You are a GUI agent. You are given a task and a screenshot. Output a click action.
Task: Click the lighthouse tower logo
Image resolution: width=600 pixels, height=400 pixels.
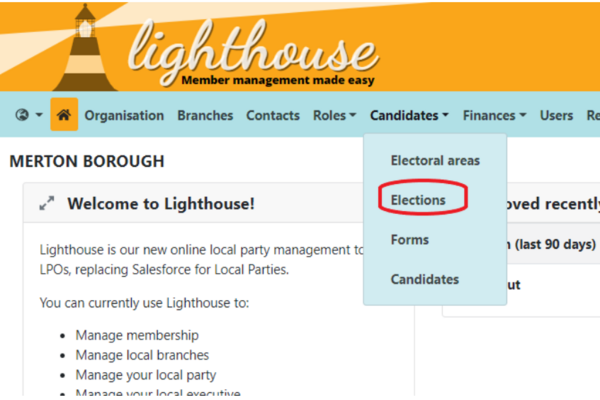[x=85, y=48]
